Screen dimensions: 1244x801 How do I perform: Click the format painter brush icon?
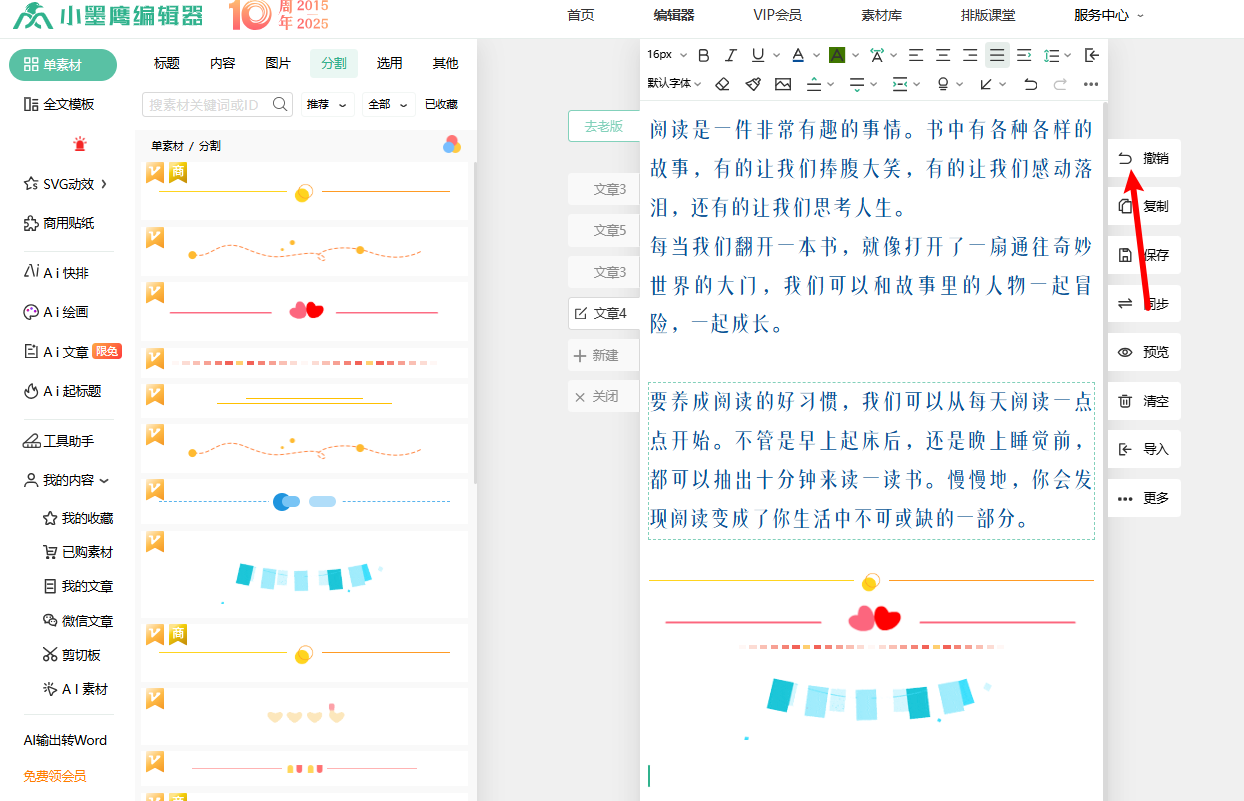coord(753,84)
